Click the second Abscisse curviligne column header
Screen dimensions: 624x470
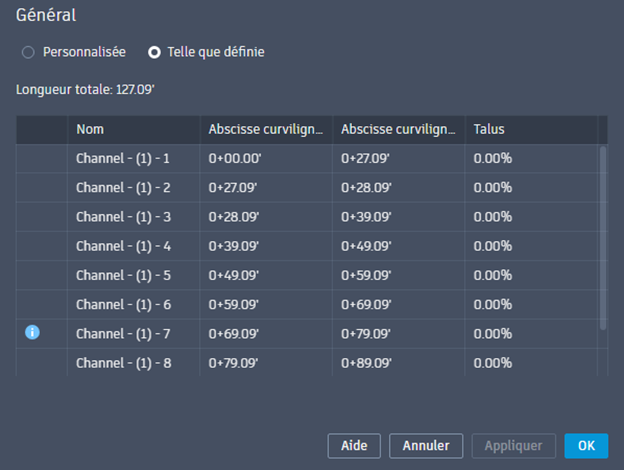pos(398,129)
